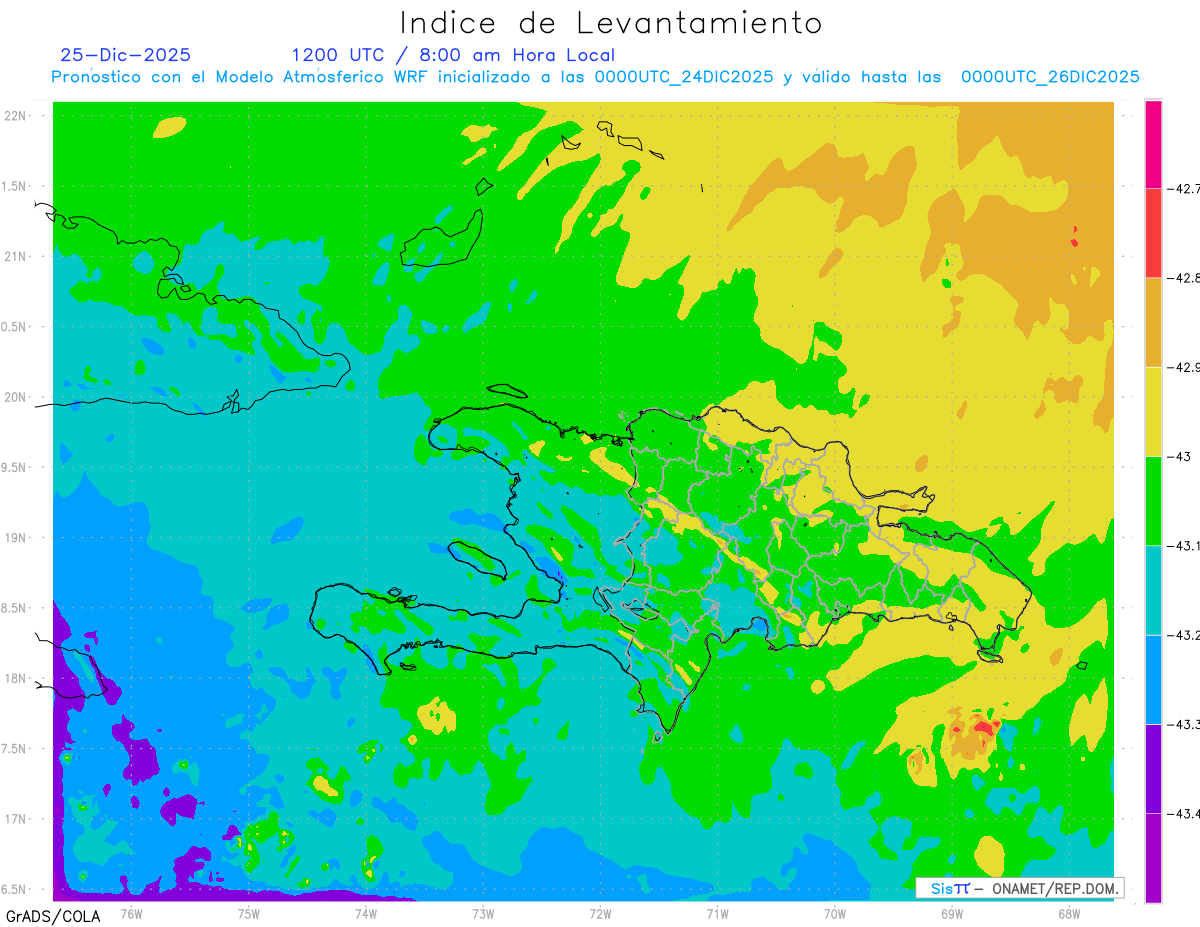The height and width of the screenshot is (927, 1200).
Task: Click the "18N" latitude label
Action: coord(17,679)
